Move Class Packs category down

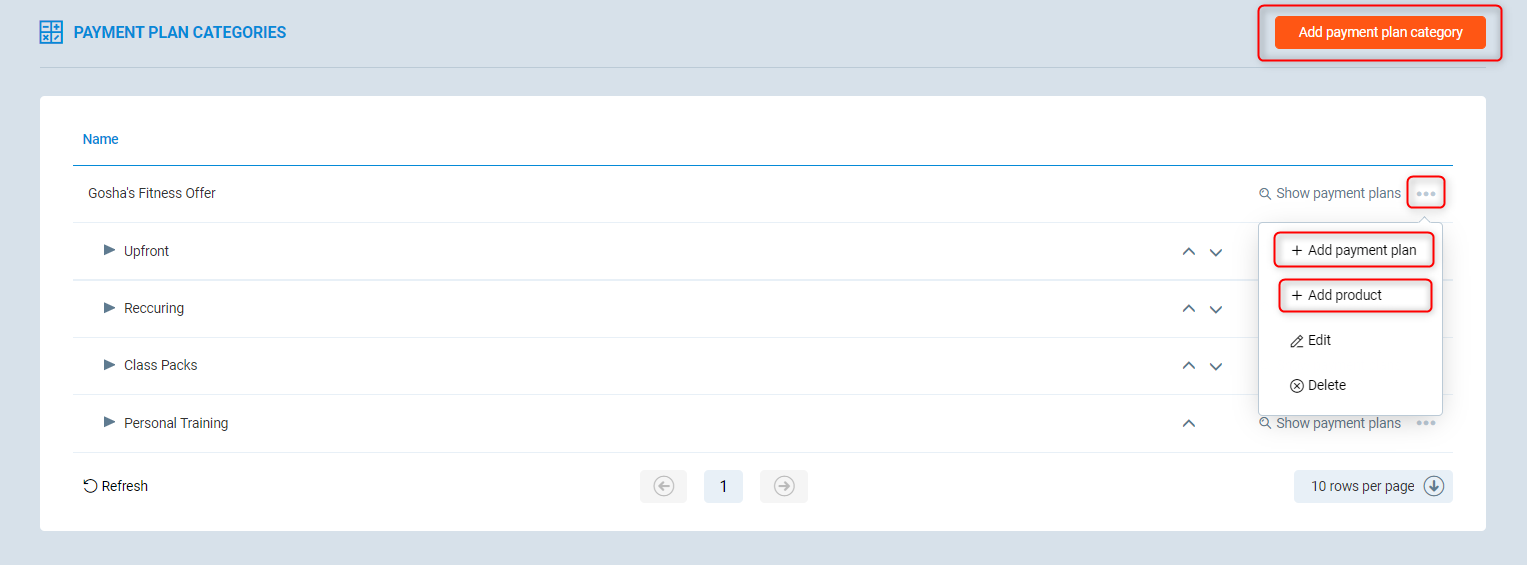coord(1216,366)
